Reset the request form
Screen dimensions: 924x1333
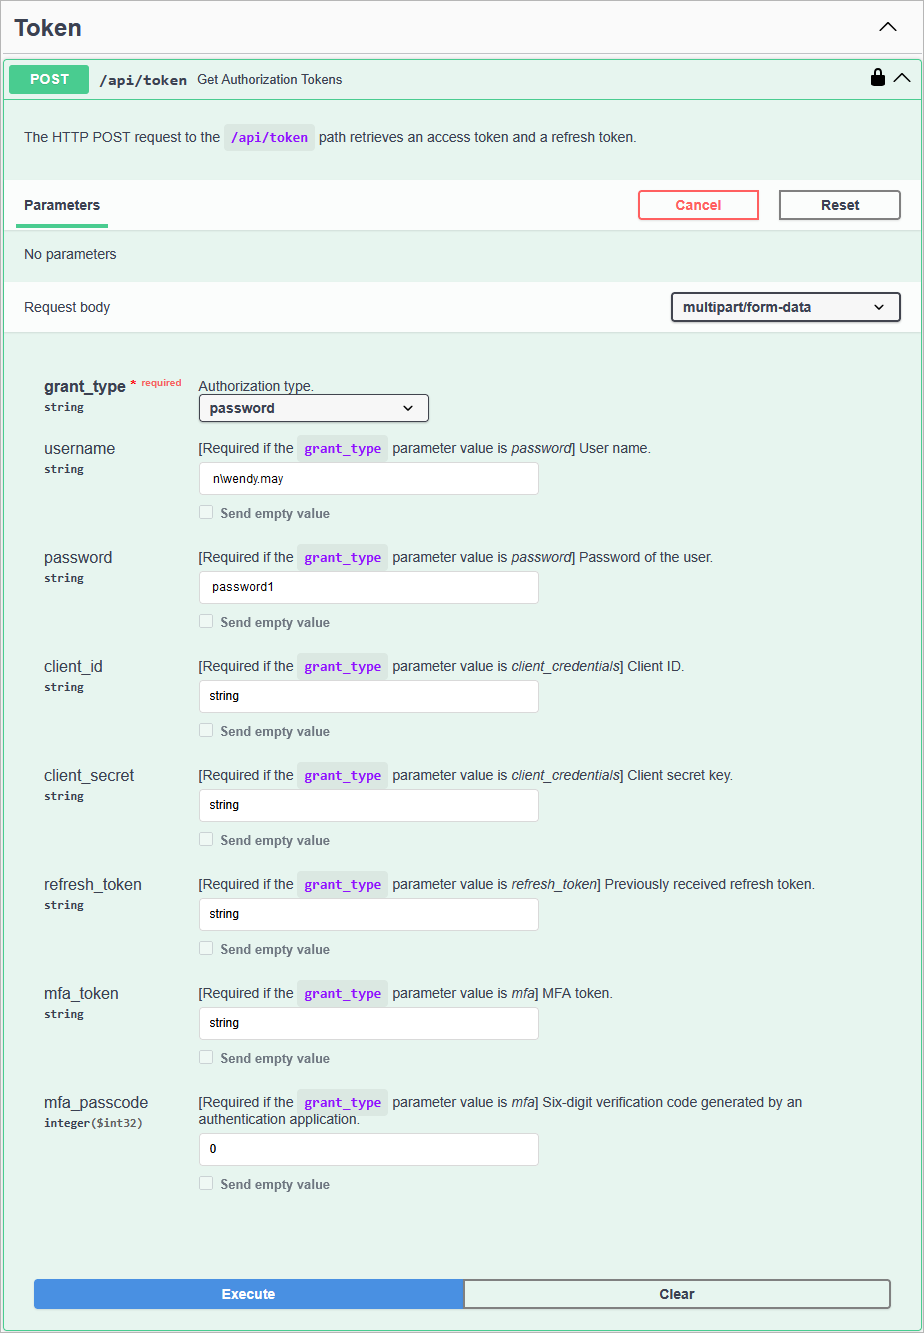pos(839,205)
